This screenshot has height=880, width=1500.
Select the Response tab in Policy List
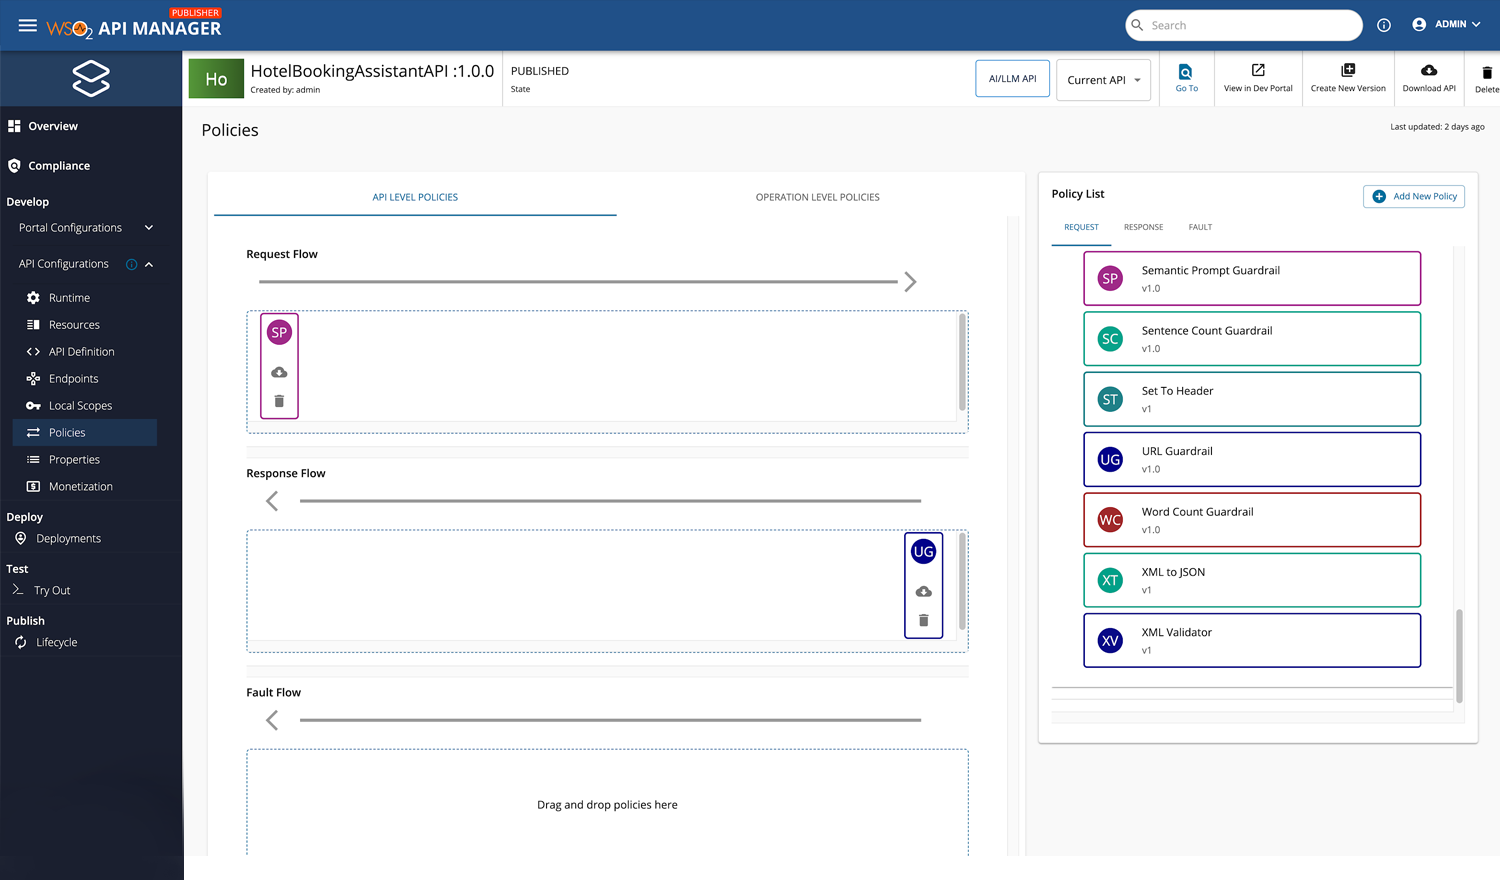tap(1143, 227)
